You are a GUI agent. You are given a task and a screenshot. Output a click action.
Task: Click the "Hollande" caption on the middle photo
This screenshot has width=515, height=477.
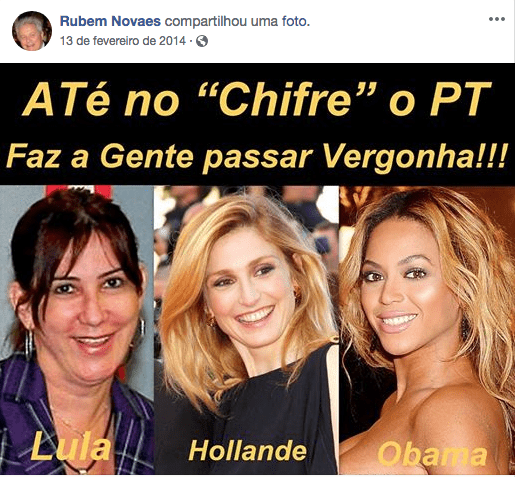click(247, 451)
